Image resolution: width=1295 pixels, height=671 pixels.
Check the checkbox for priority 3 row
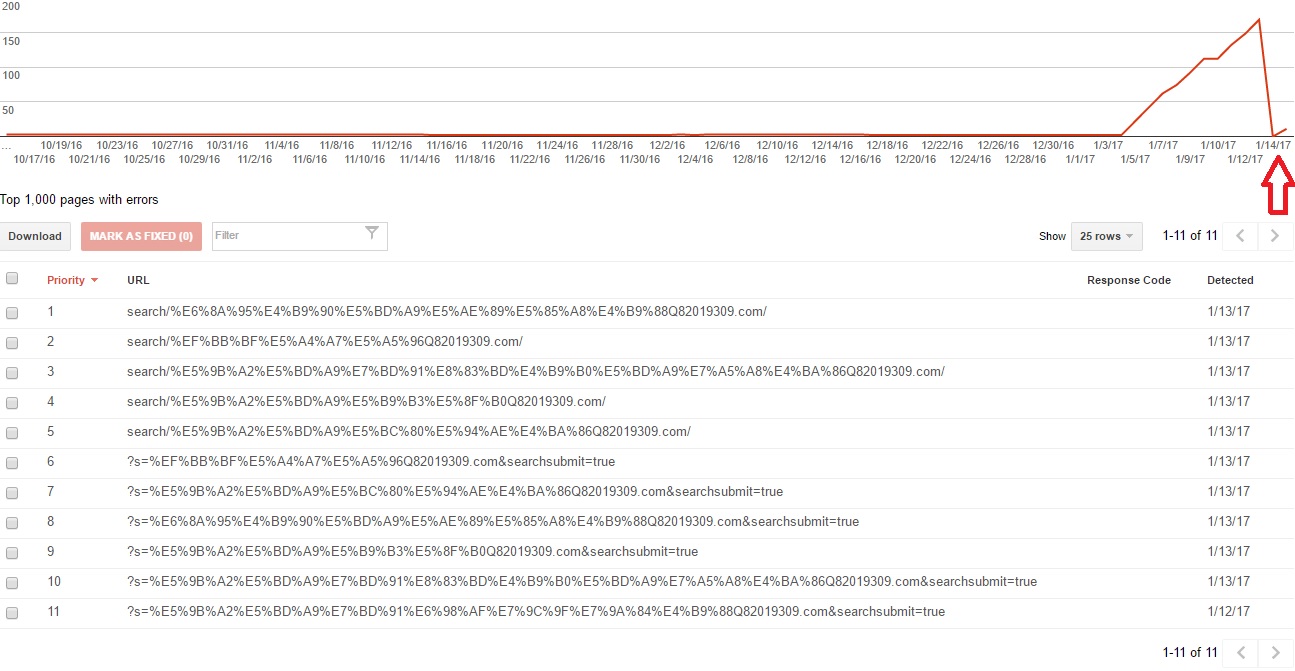[x=12, y=372]
